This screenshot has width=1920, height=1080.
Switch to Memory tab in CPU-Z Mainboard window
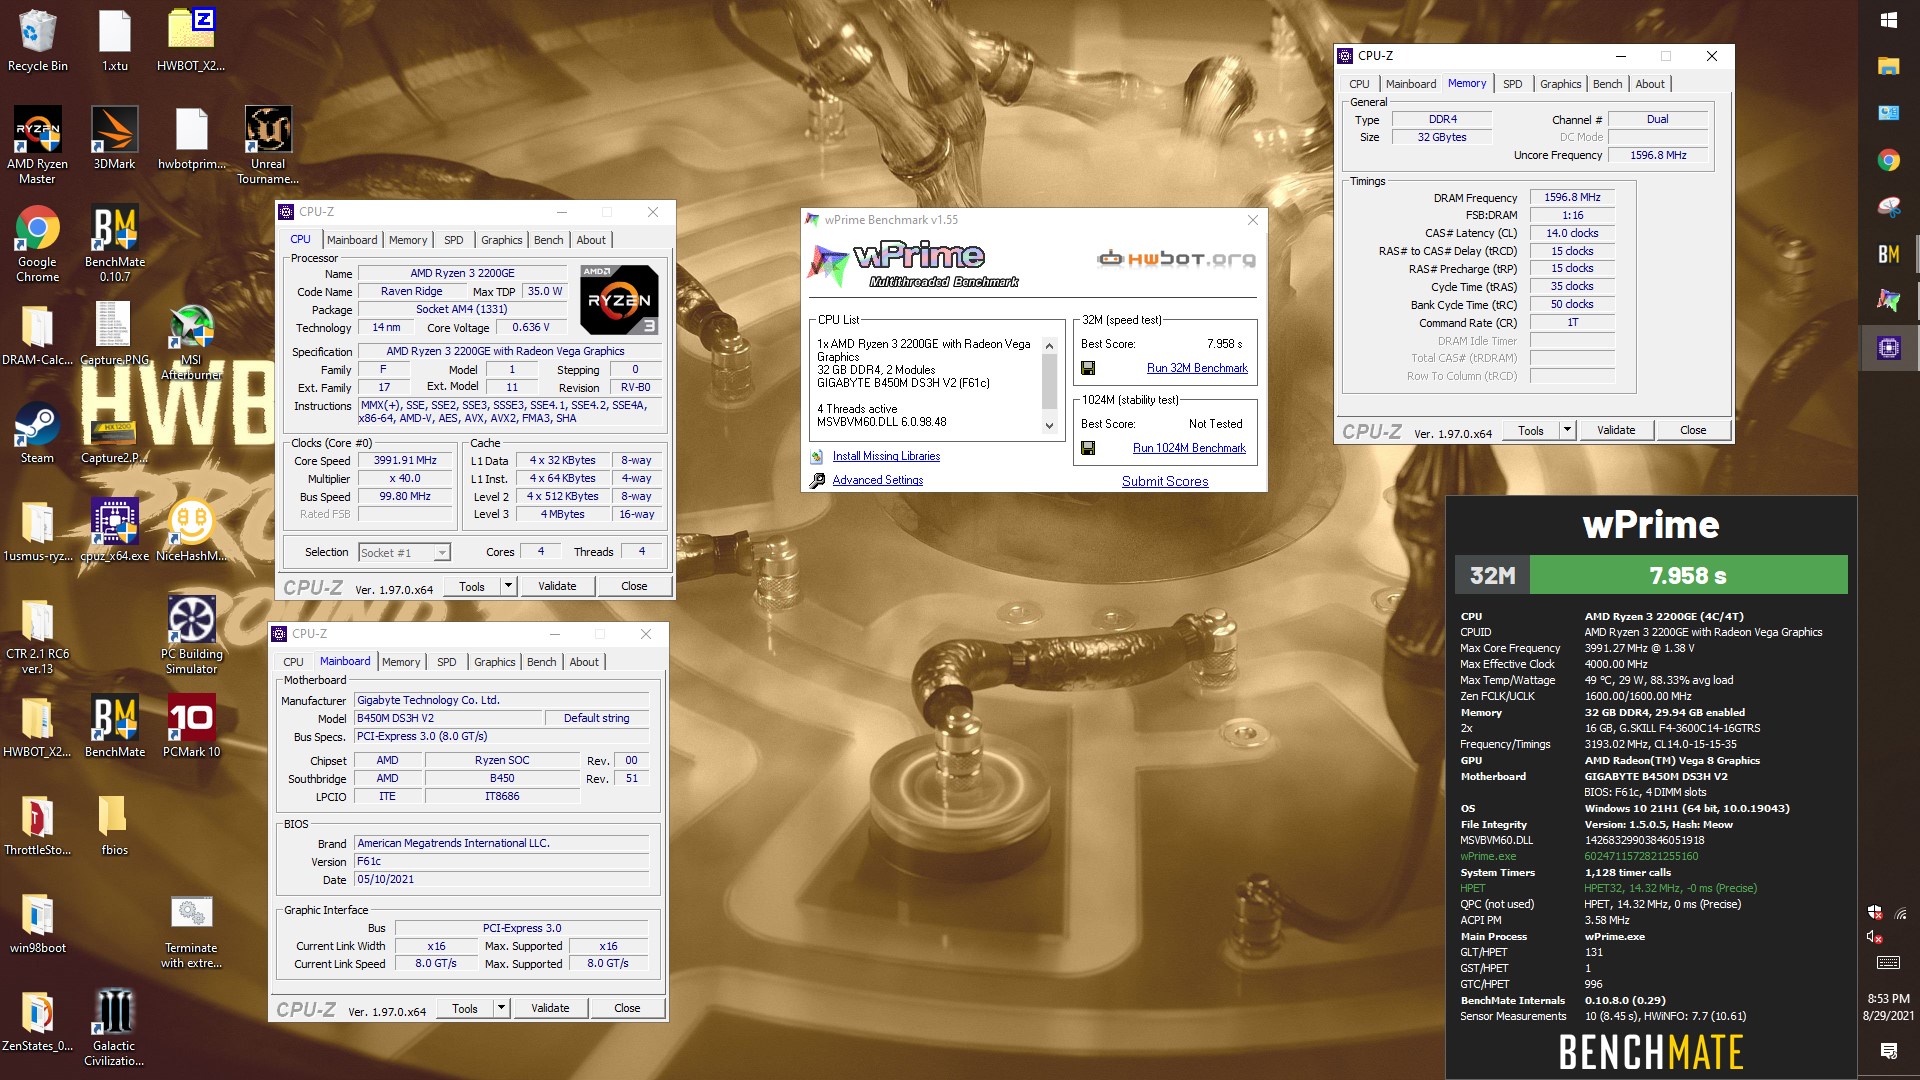tap(401, 662)
